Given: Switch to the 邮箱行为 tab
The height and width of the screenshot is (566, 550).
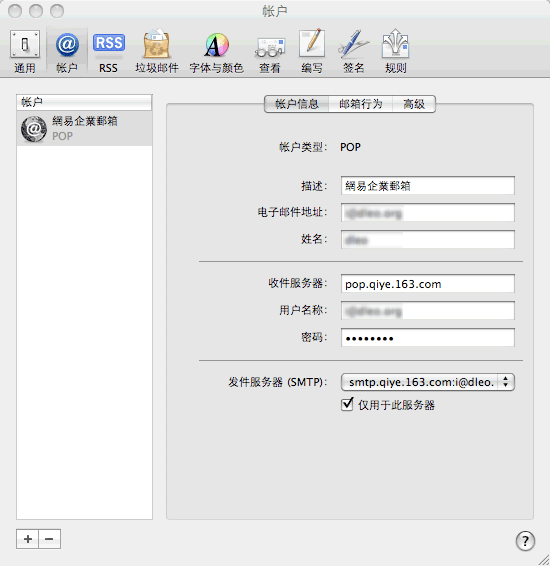Looking at the screenshot, I should pos(361,104).
